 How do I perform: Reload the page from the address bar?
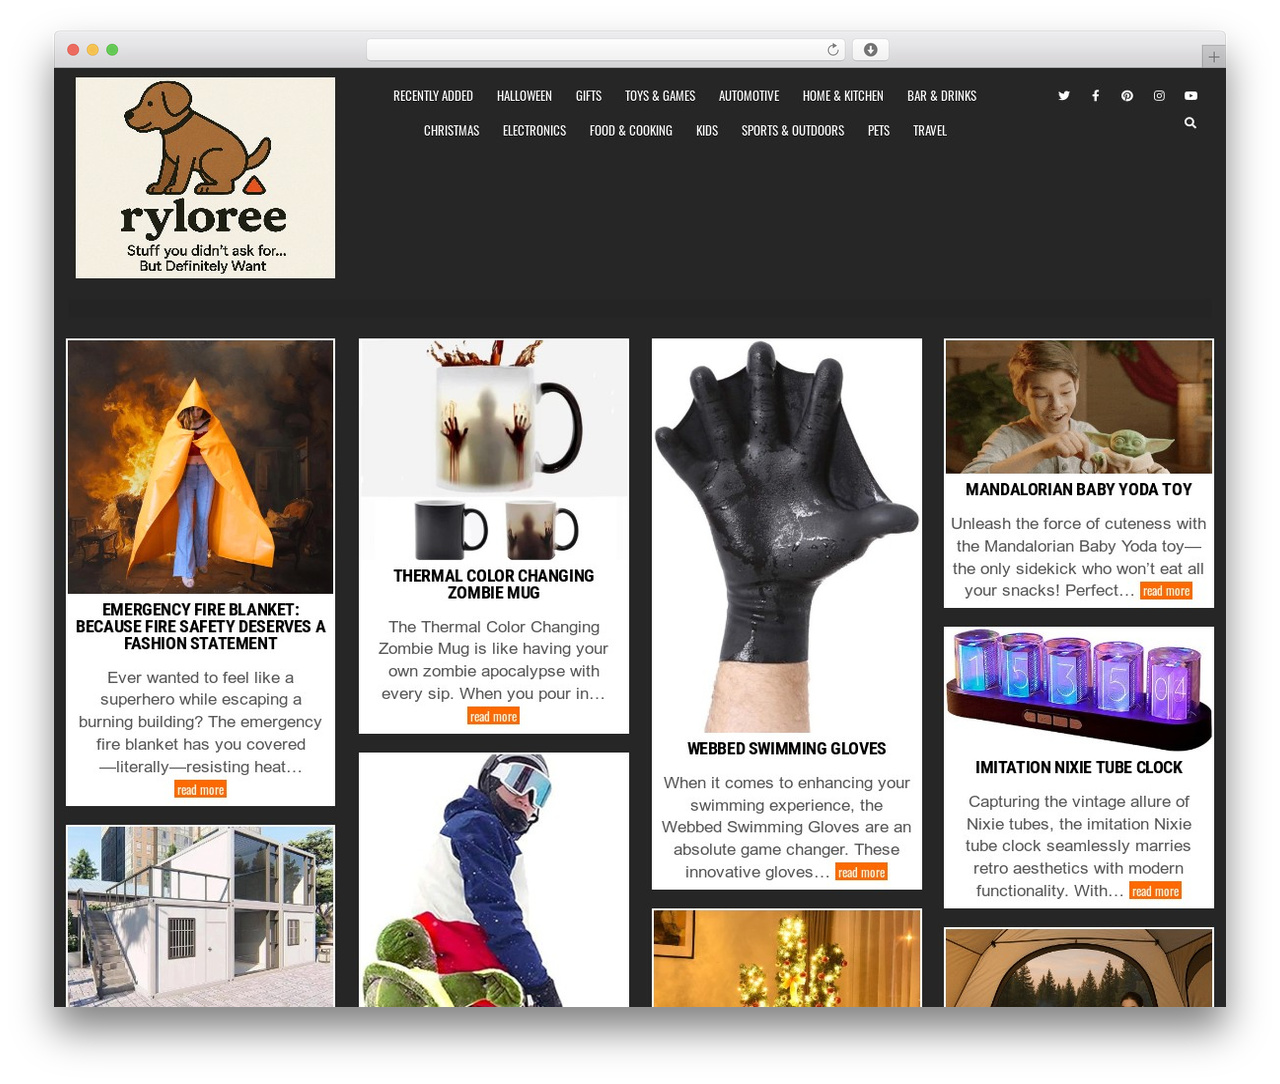pyautogui.click(x=833, y=50)
